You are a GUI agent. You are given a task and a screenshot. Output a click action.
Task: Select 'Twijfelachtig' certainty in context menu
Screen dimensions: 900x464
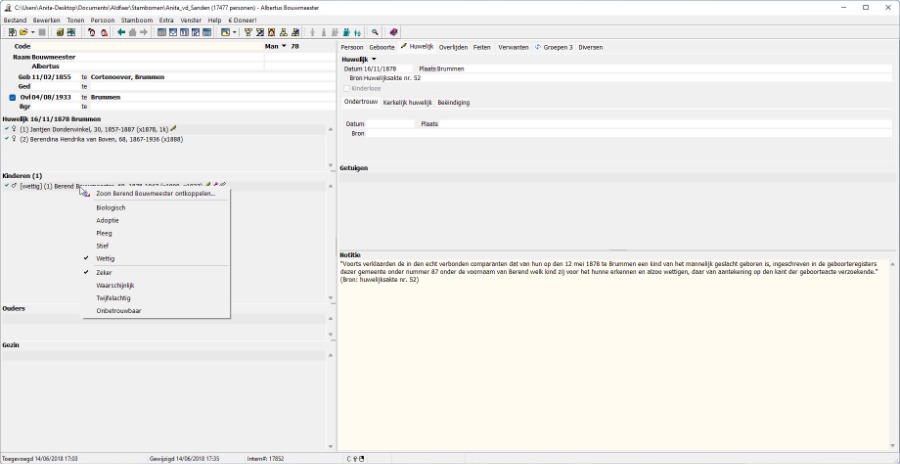pyautogui.click(x=113, y=298)
